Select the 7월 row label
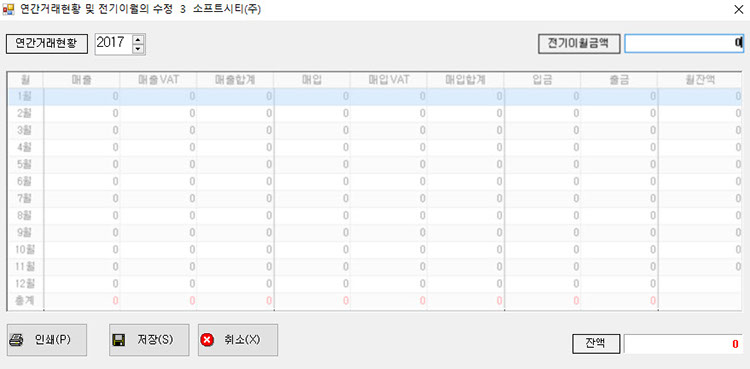Viewport: 750px width, 369px height. [x=25, y=198]
